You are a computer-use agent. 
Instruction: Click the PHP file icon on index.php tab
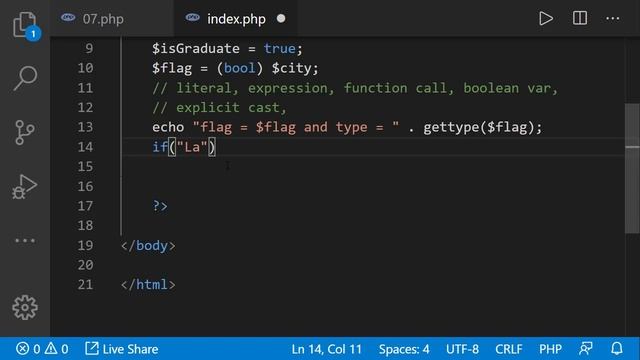193,18
